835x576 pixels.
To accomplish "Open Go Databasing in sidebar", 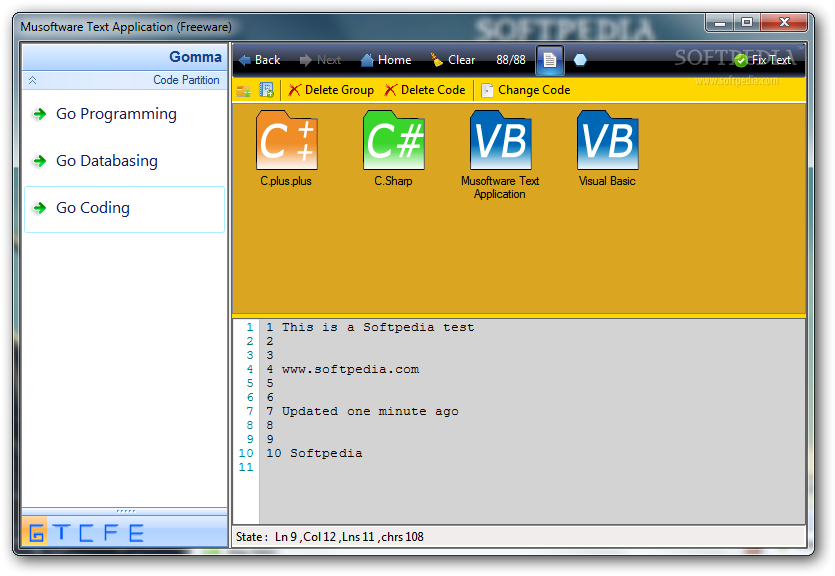I will point(125,161).
